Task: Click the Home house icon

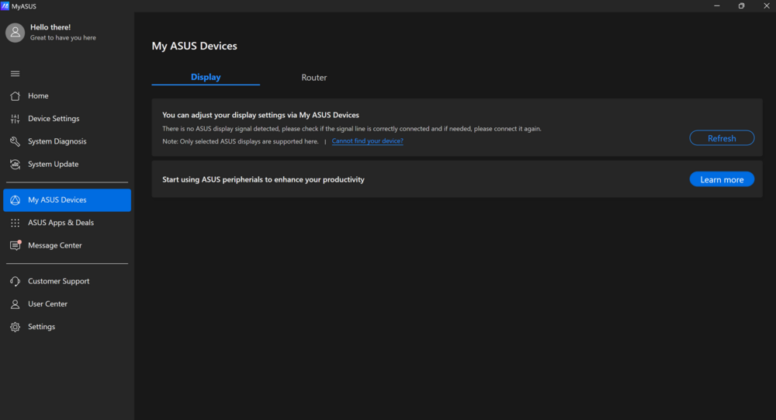Action: 15,96
